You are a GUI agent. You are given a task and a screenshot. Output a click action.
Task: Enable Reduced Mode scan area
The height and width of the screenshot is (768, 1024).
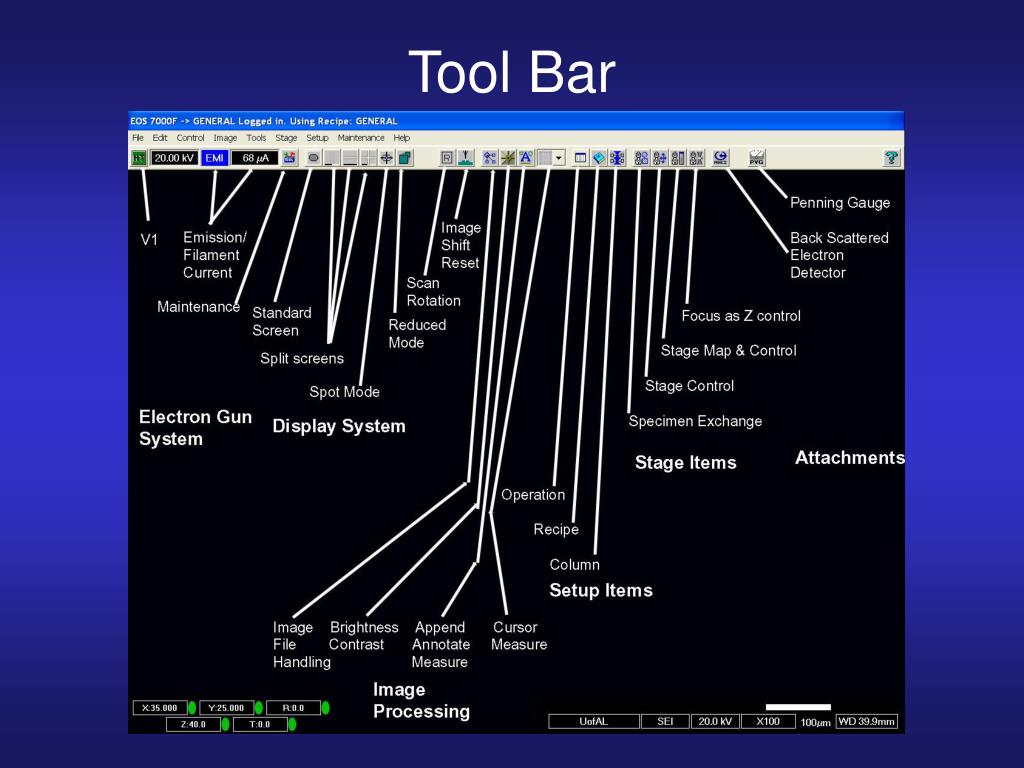tap(405, 158)
